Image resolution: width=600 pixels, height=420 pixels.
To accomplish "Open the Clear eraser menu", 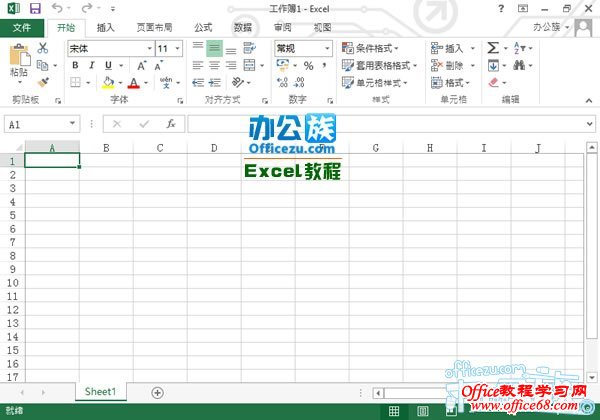I will [x=494, y=82].
